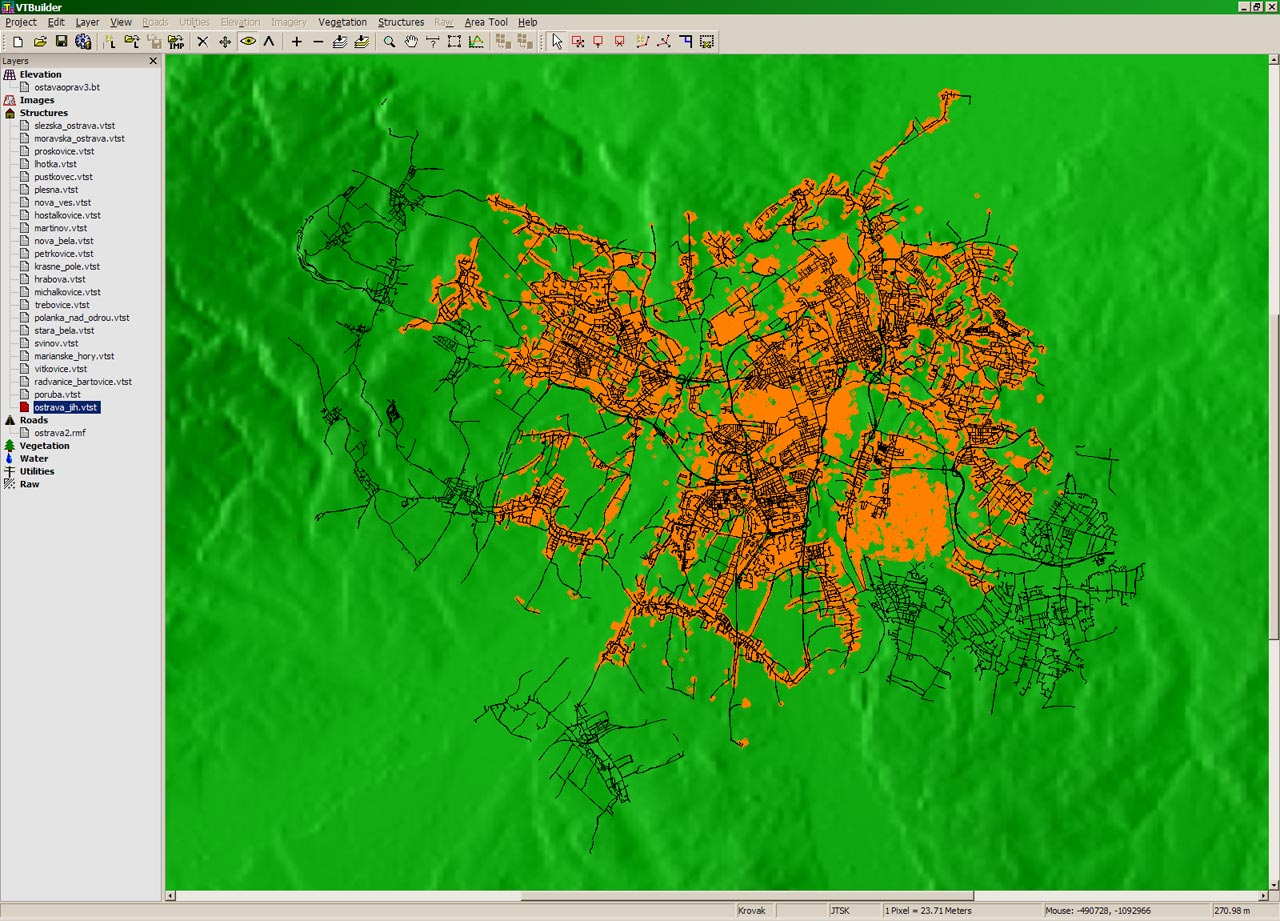This screenshot has height=921, width=1280.
Task: Select ostavaoprav3.bt elevation layer
Action: (x=67, y=87)
